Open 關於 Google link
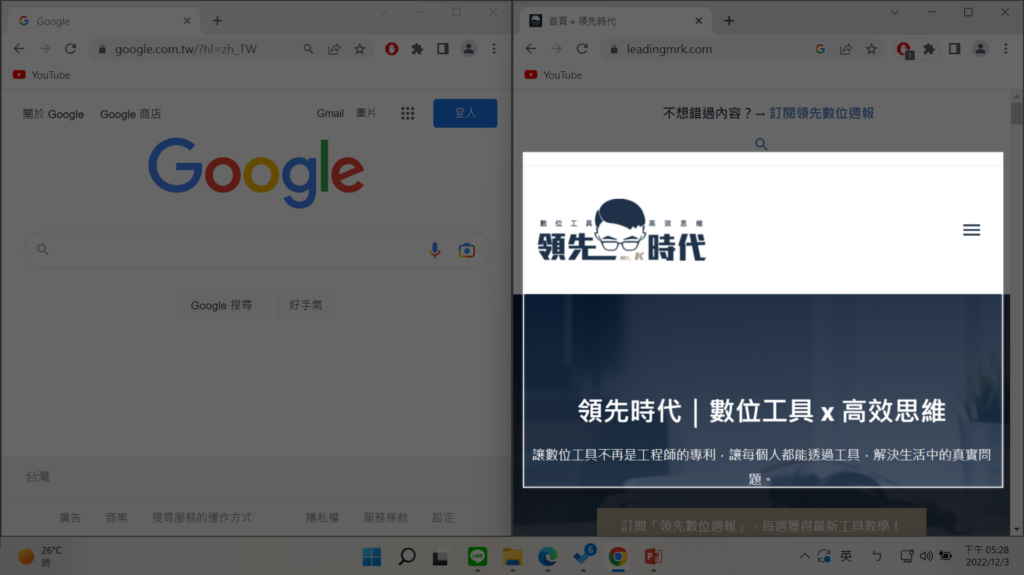Image resolution: width=1024 pixels, height=575 pixels. click(53, 114)
